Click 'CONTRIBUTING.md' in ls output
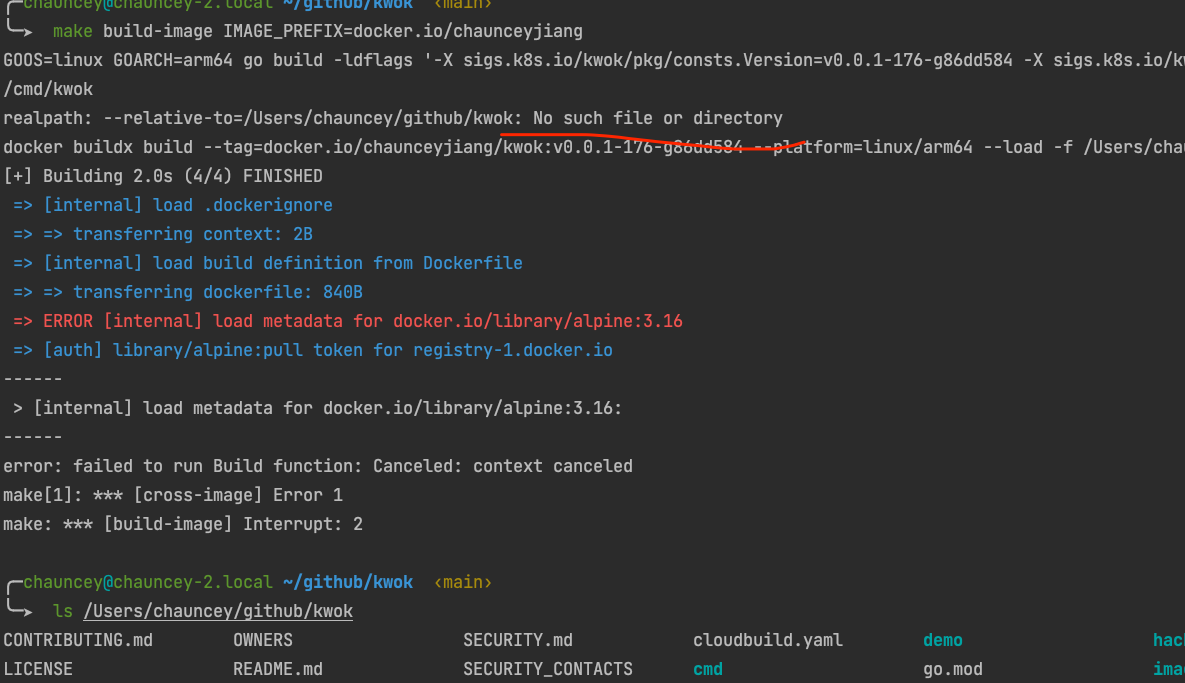1185x683 pixels. [78, 641]
